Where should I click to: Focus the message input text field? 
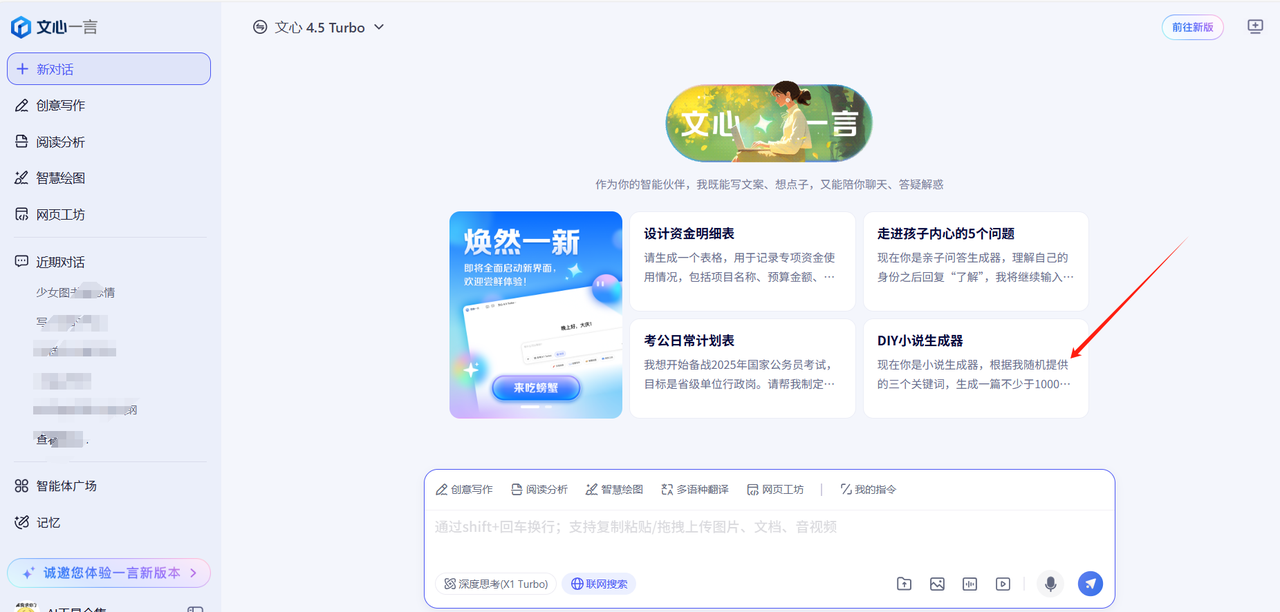[x=769, y=527]
